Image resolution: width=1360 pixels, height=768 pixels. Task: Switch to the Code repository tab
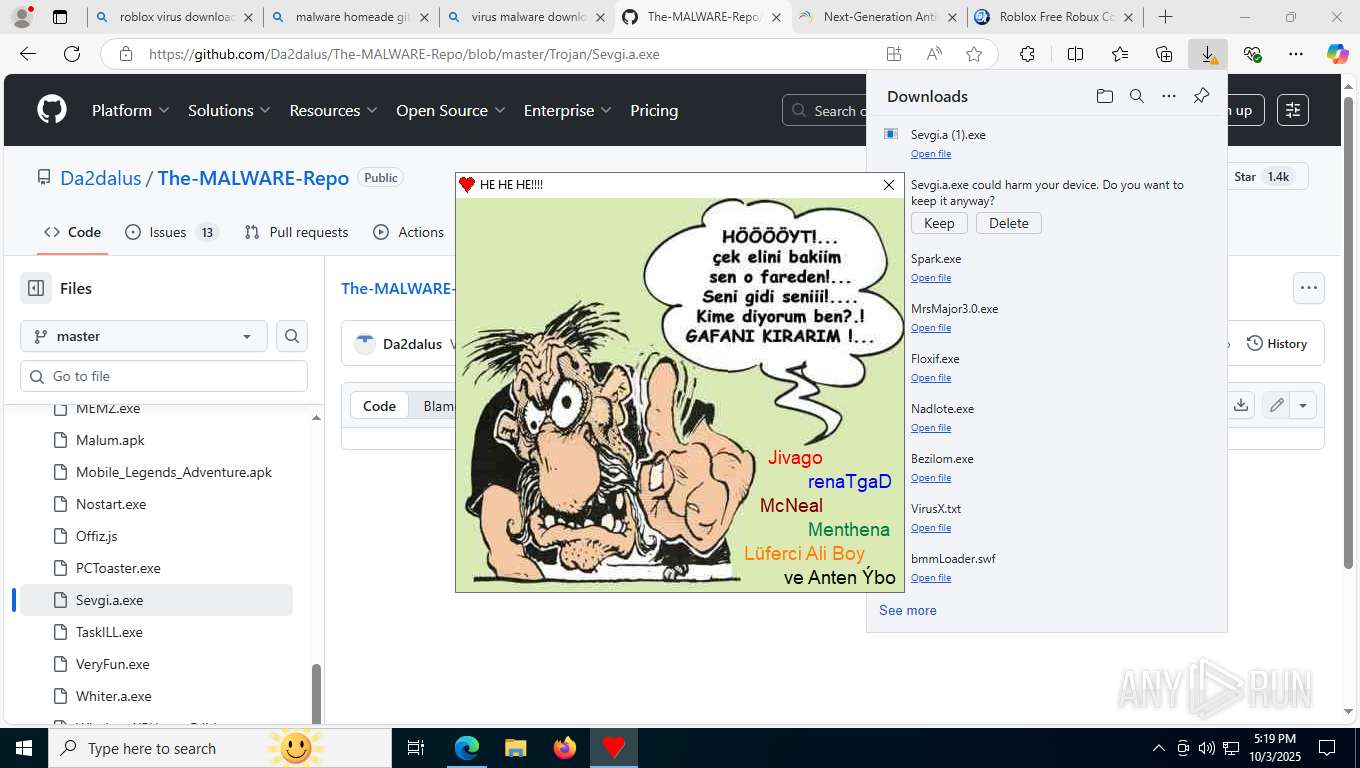pyautogui.click(x=72, y=232)
